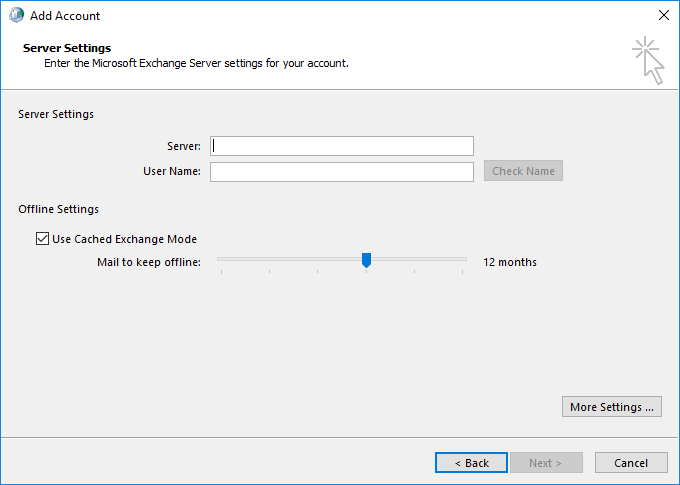Click the '12 months' value label
This screenshot has width=680, height=485.
coord(510,262)
